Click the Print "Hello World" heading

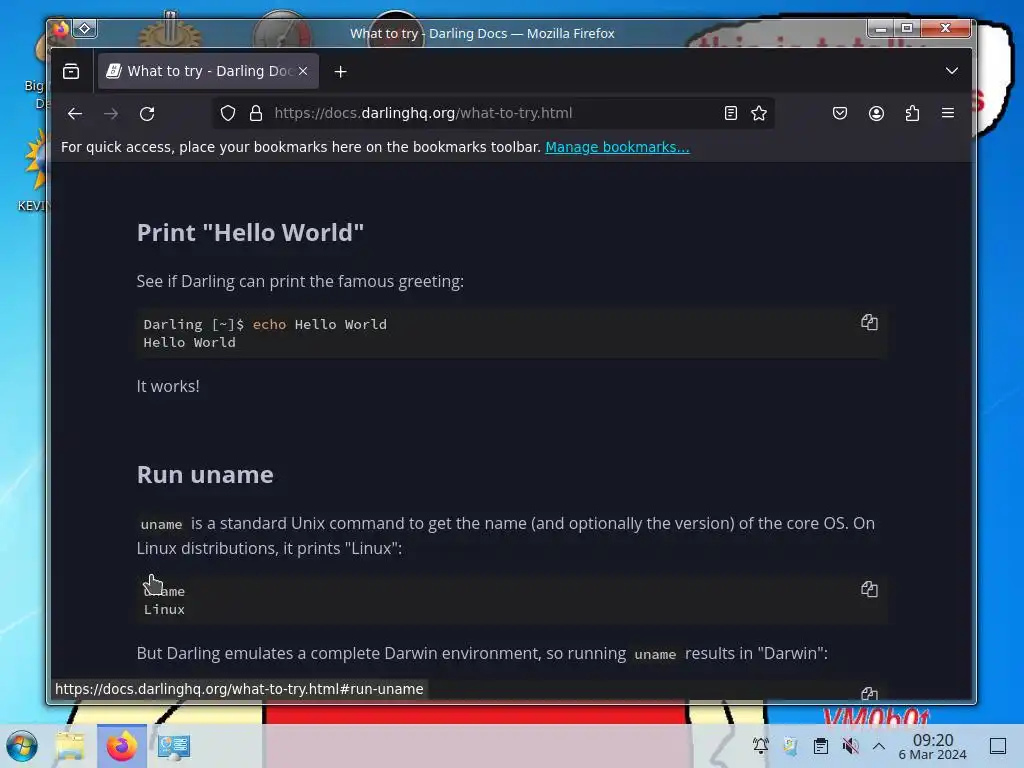point(250,232)
